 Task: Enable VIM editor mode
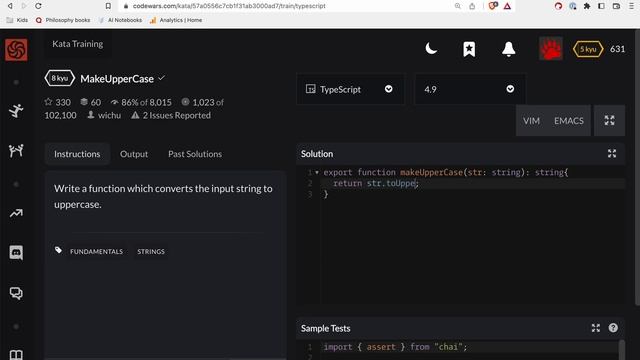point(531,121)
